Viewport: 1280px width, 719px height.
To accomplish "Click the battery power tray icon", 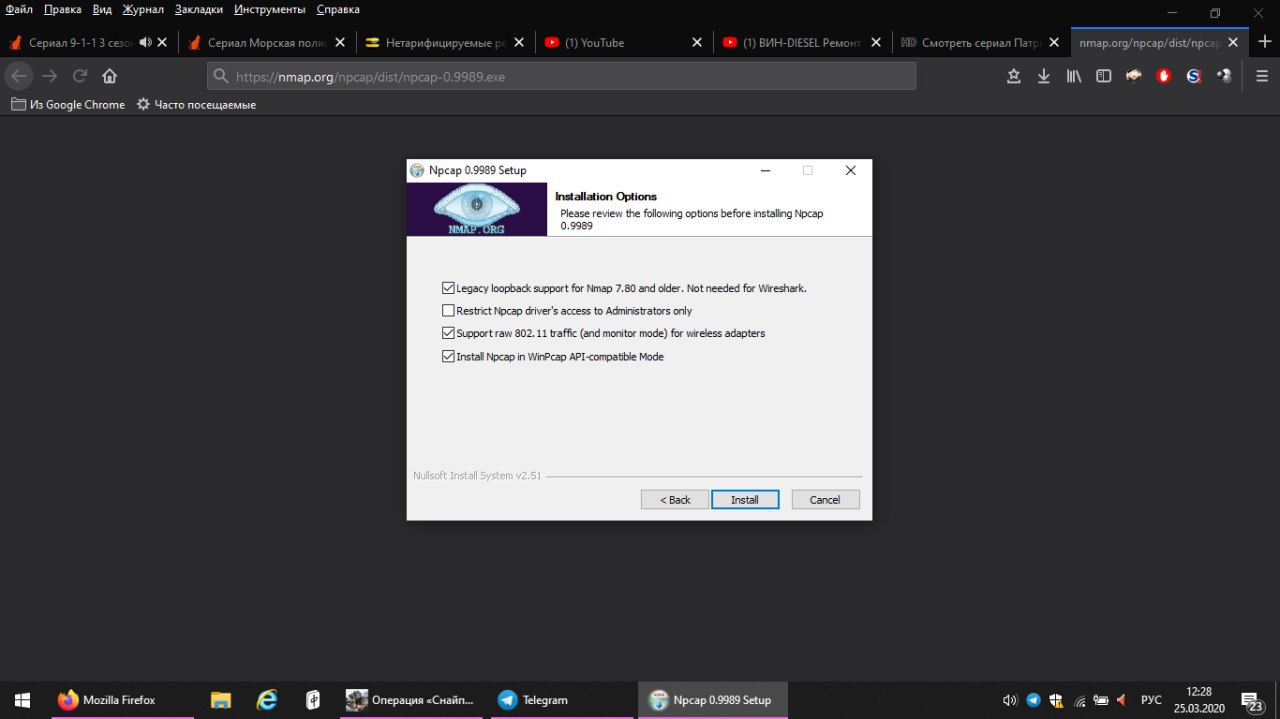I will pos(1100,700).
